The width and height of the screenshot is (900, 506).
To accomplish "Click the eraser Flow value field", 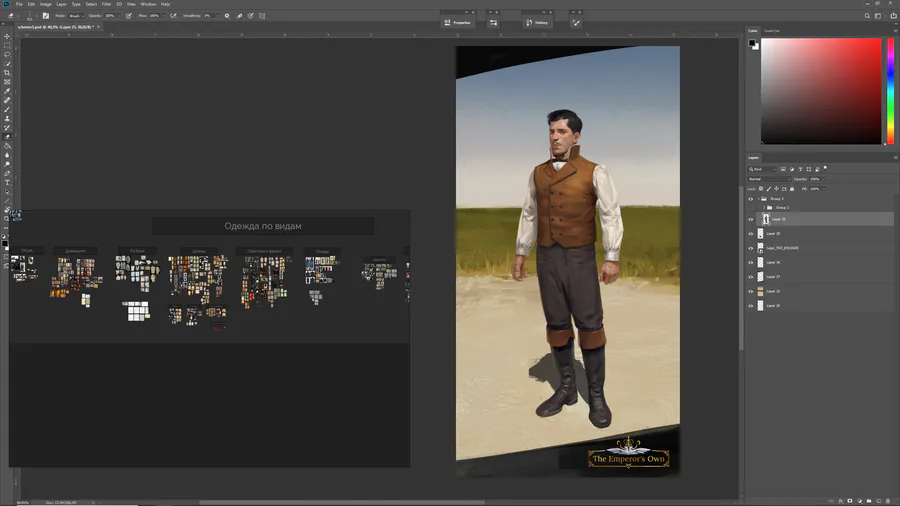I will (x=154, y=16).
